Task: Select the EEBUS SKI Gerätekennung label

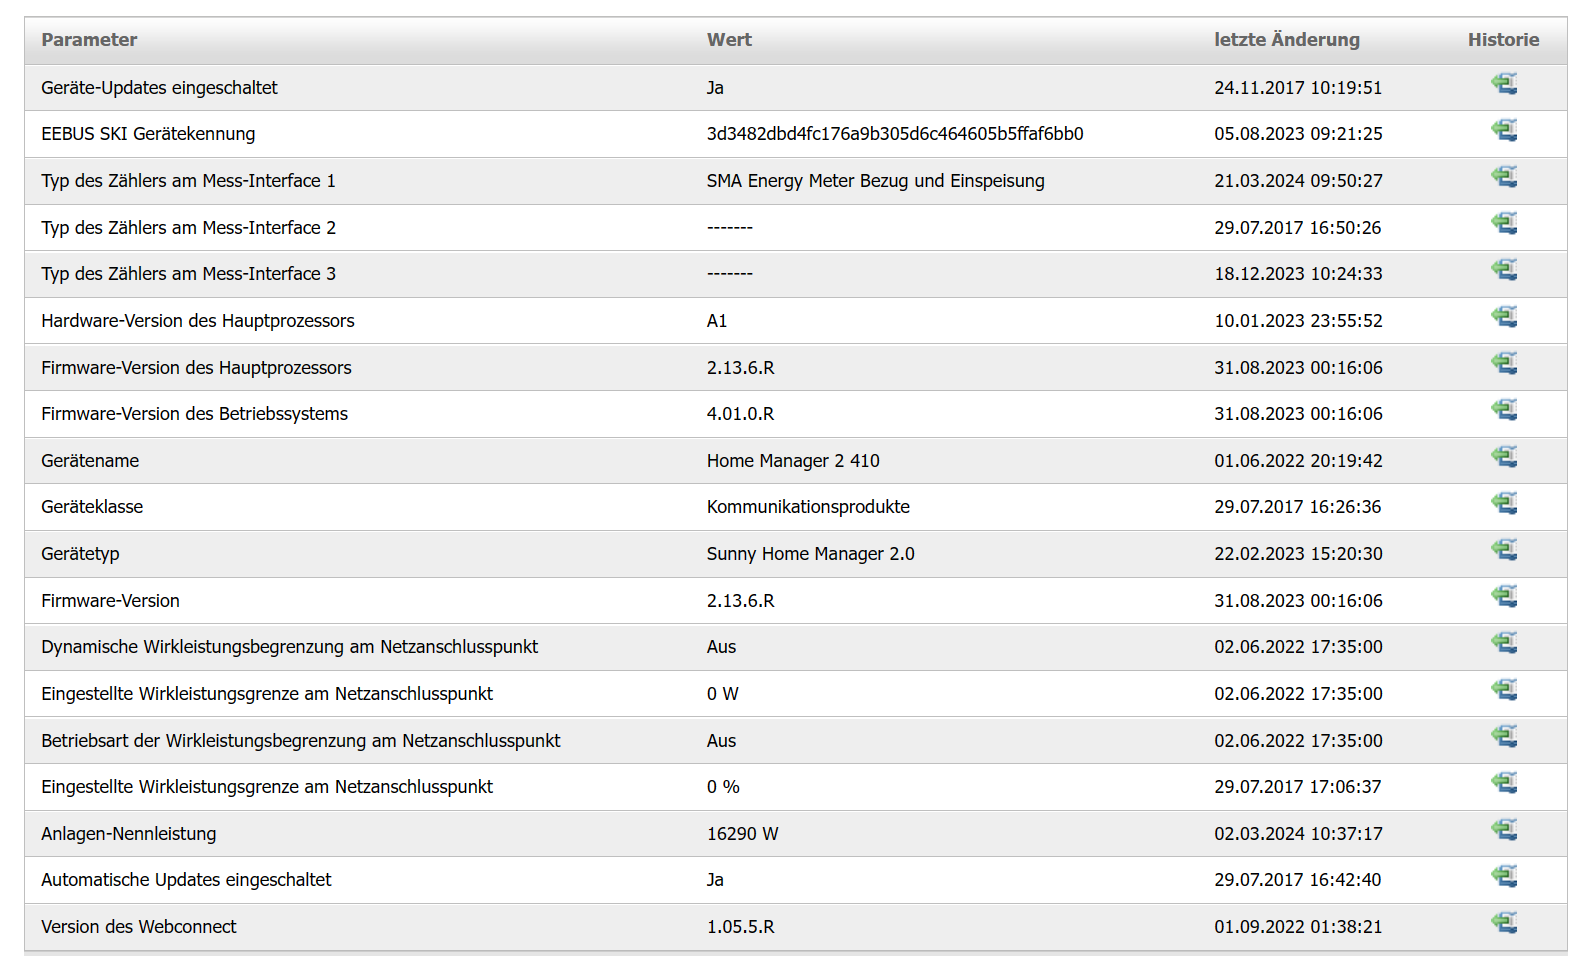Action: [148, 134]
